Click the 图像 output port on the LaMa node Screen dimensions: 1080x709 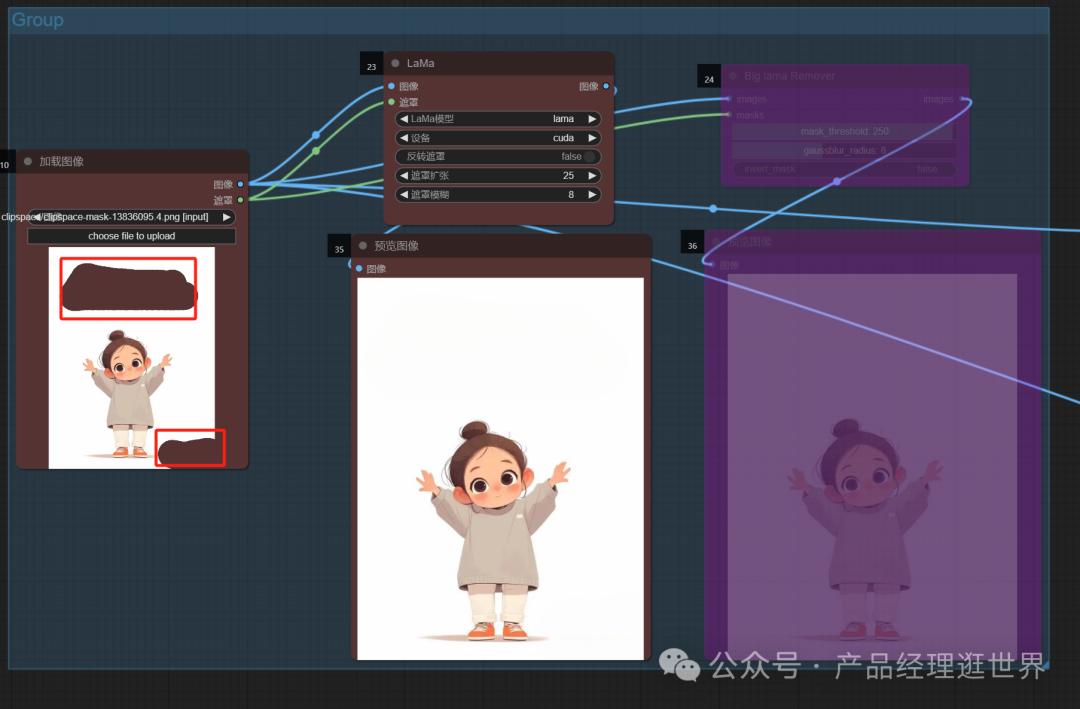coord(608,86)
